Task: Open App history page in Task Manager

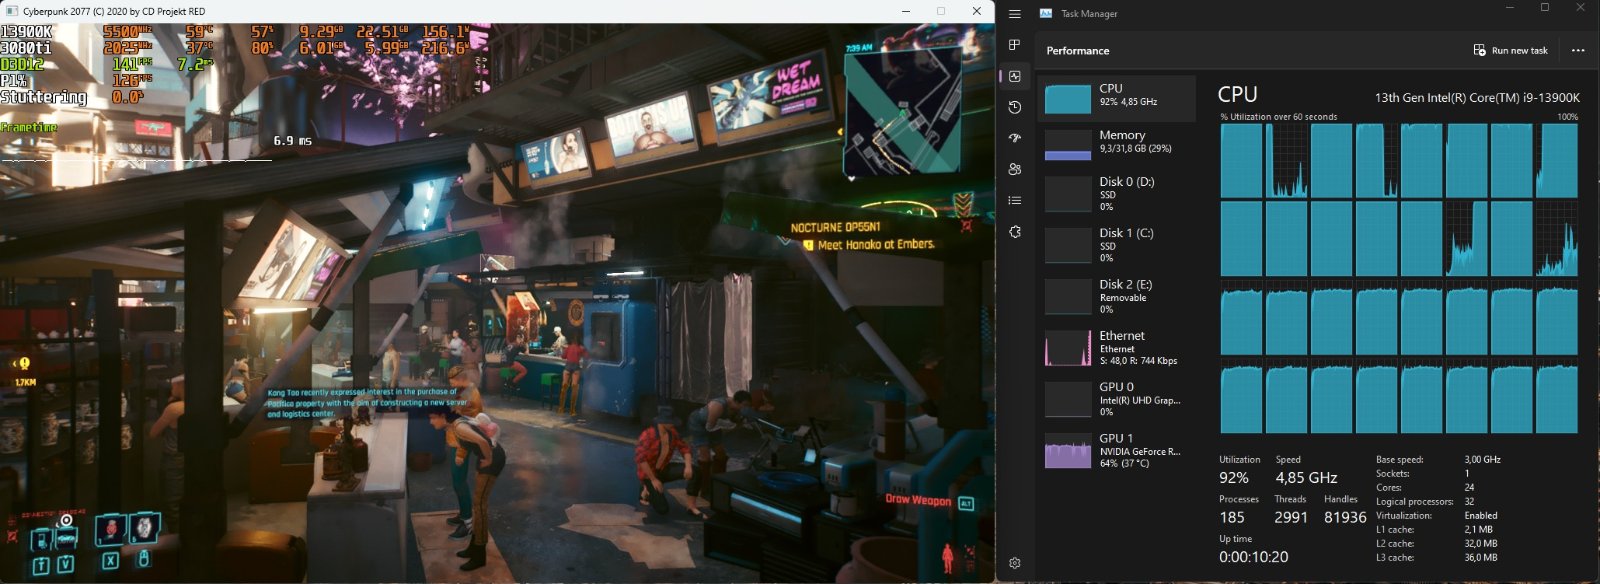Action: point(1014,107)
